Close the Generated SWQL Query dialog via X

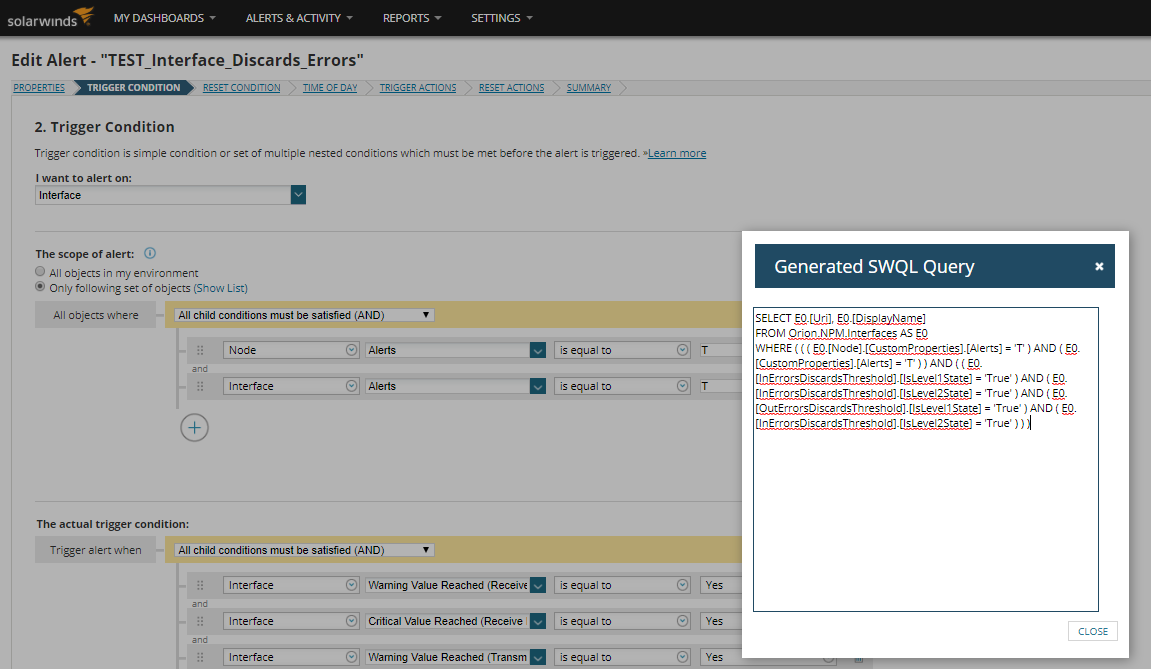[1099, 267]
